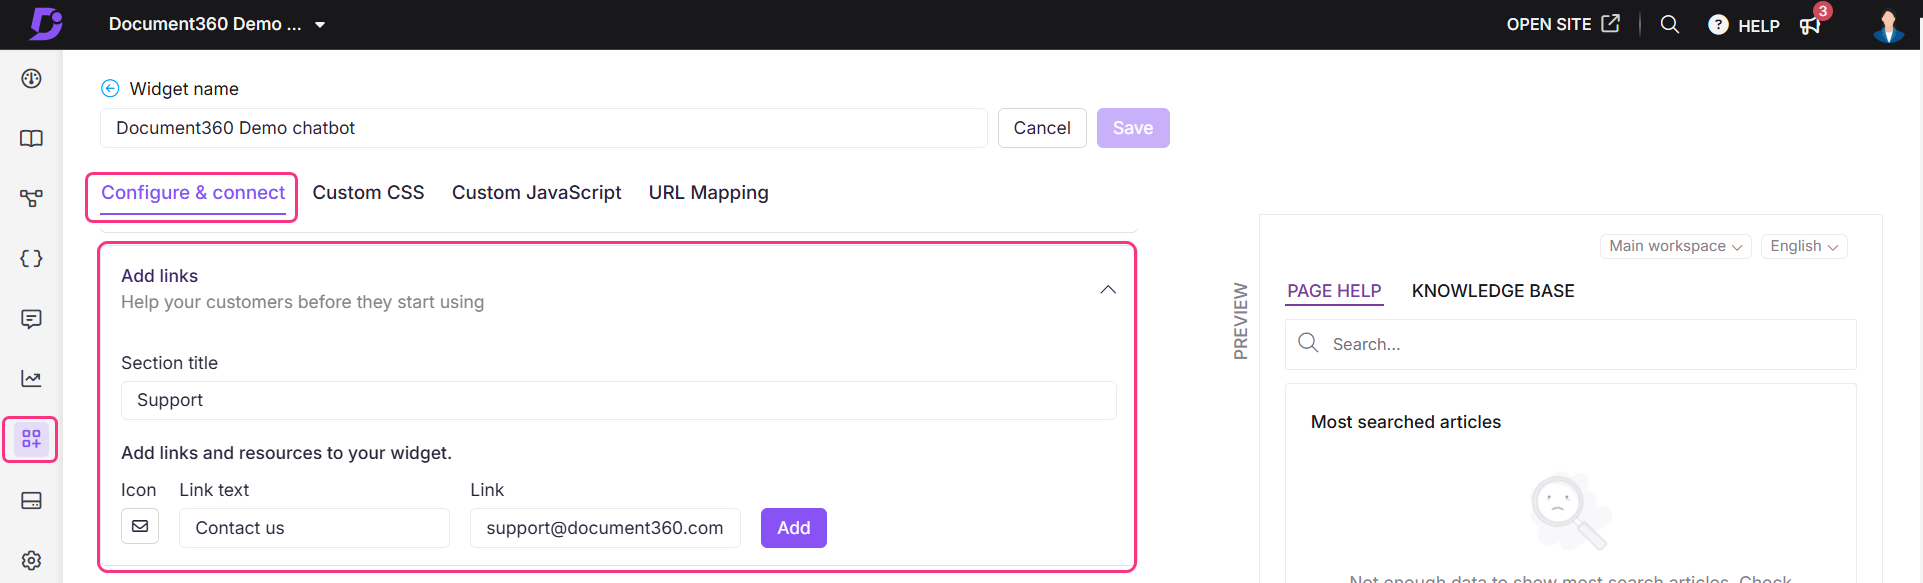1923x583 pixels.
Task: Collapse the Add links section chevron
Action: (x=1108, y=289)
